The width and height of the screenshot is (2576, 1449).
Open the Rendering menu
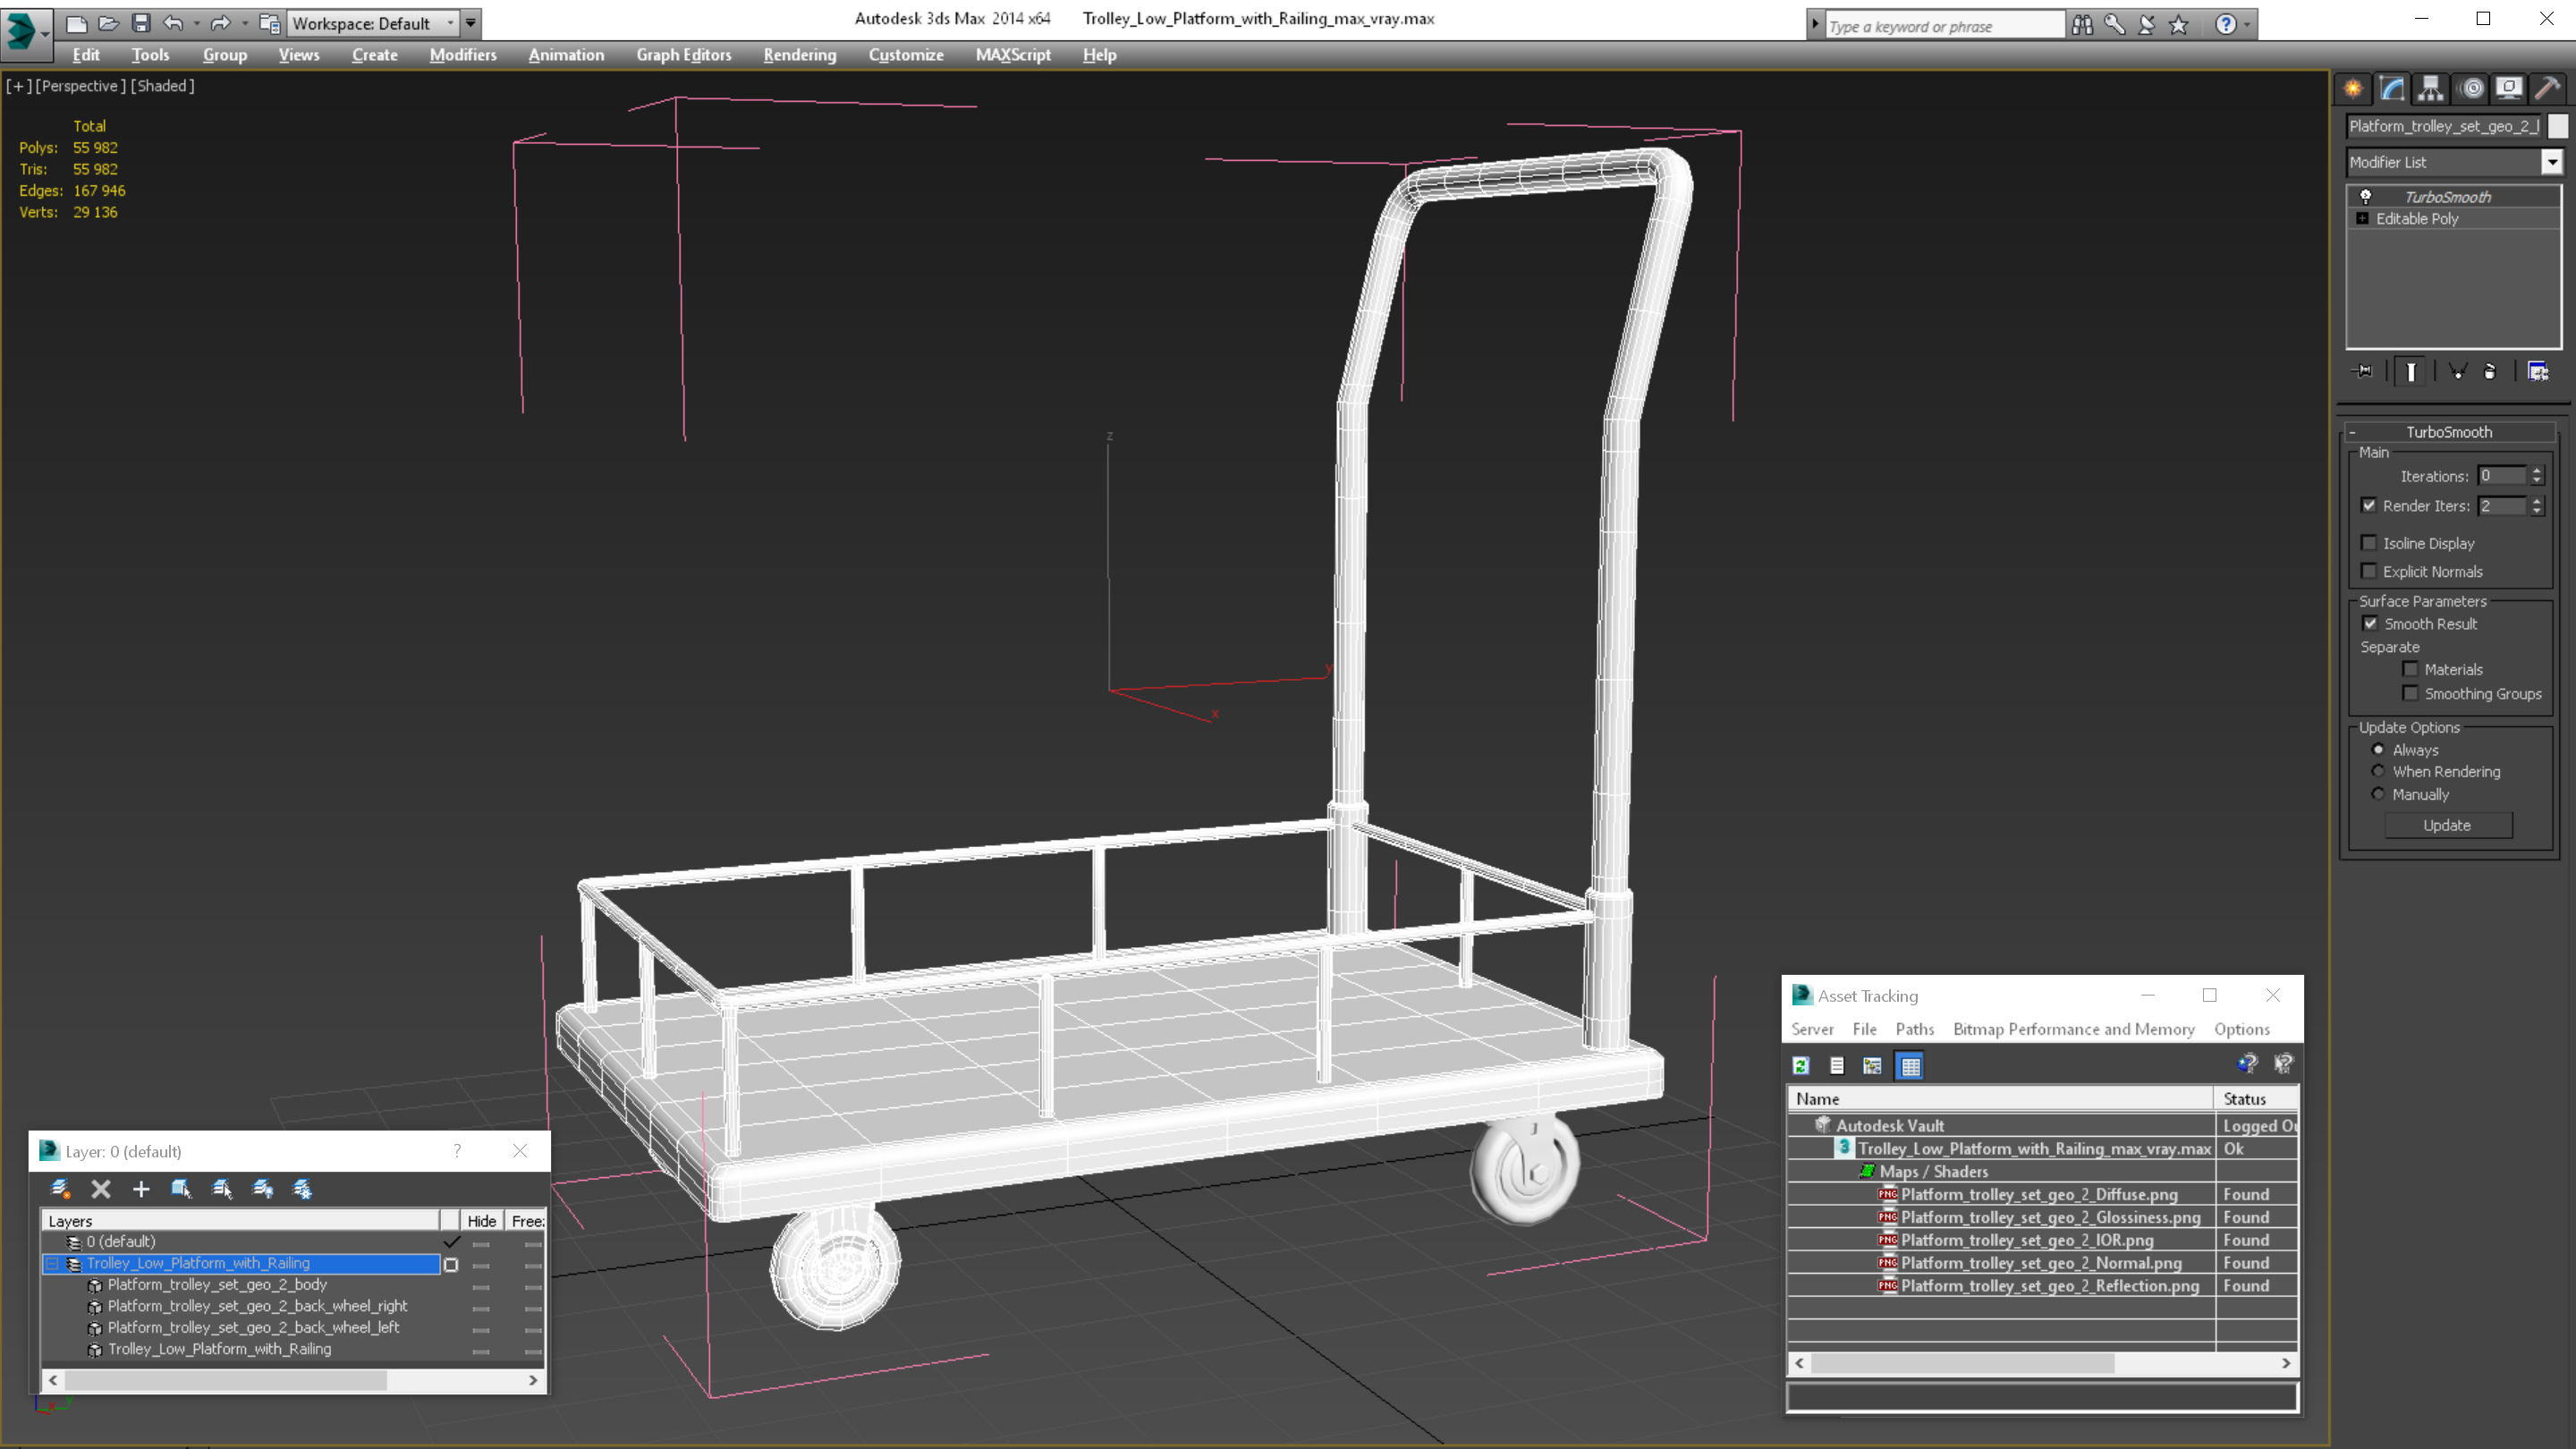pyautogui.click(x=799, y=55)
